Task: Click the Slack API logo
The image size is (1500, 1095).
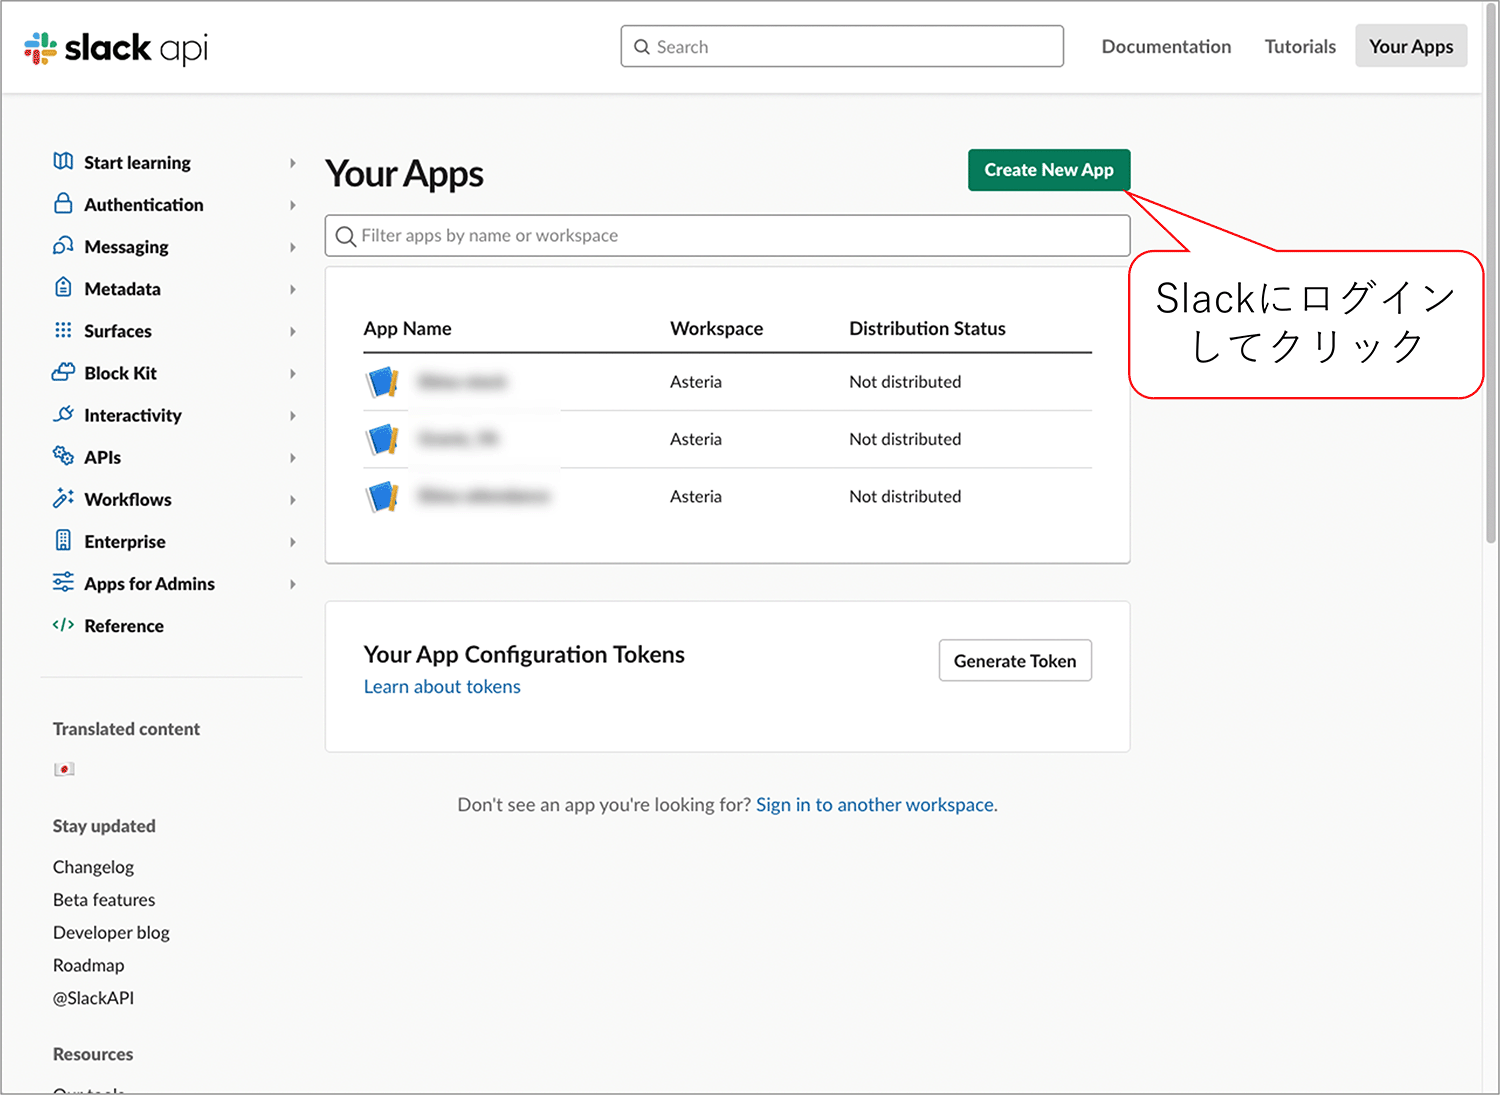Action: [x=116, y=48]
